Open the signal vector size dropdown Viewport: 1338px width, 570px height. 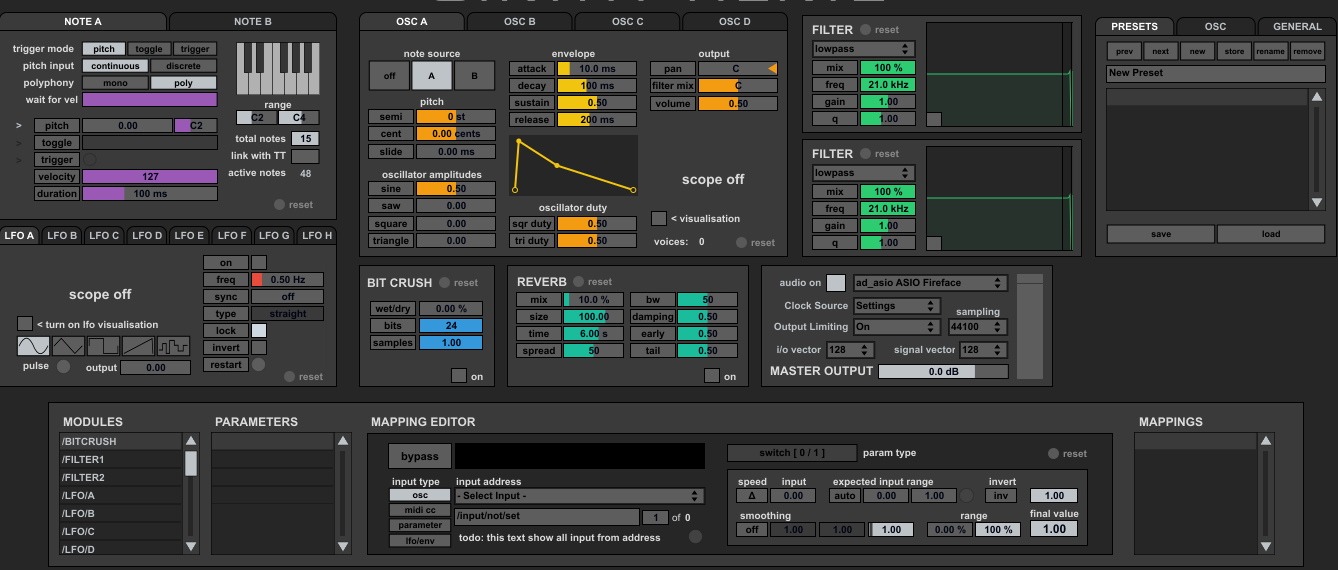click(983, 350)
